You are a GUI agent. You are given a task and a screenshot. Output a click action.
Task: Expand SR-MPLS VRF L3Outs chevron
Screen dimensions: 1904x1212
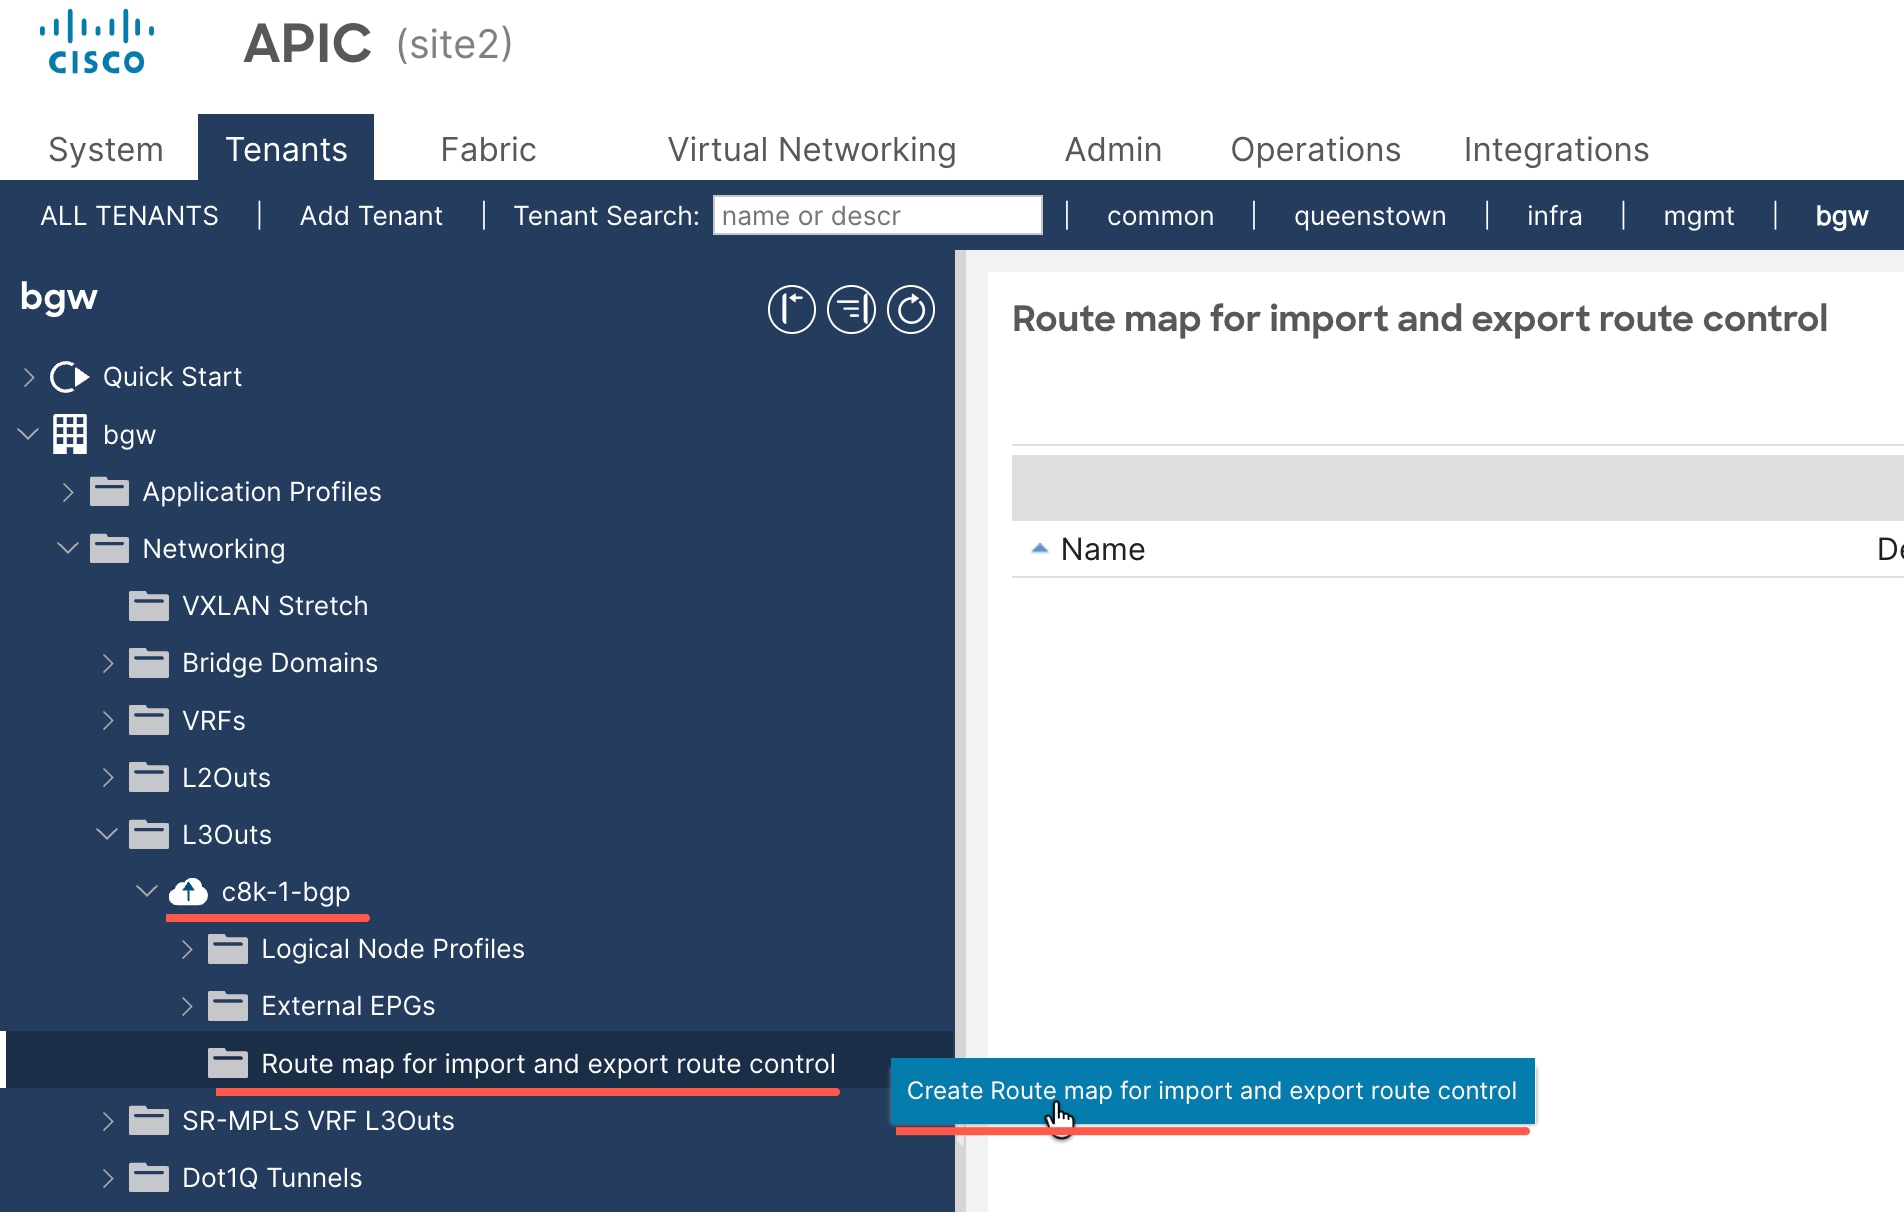point(108,1120)
